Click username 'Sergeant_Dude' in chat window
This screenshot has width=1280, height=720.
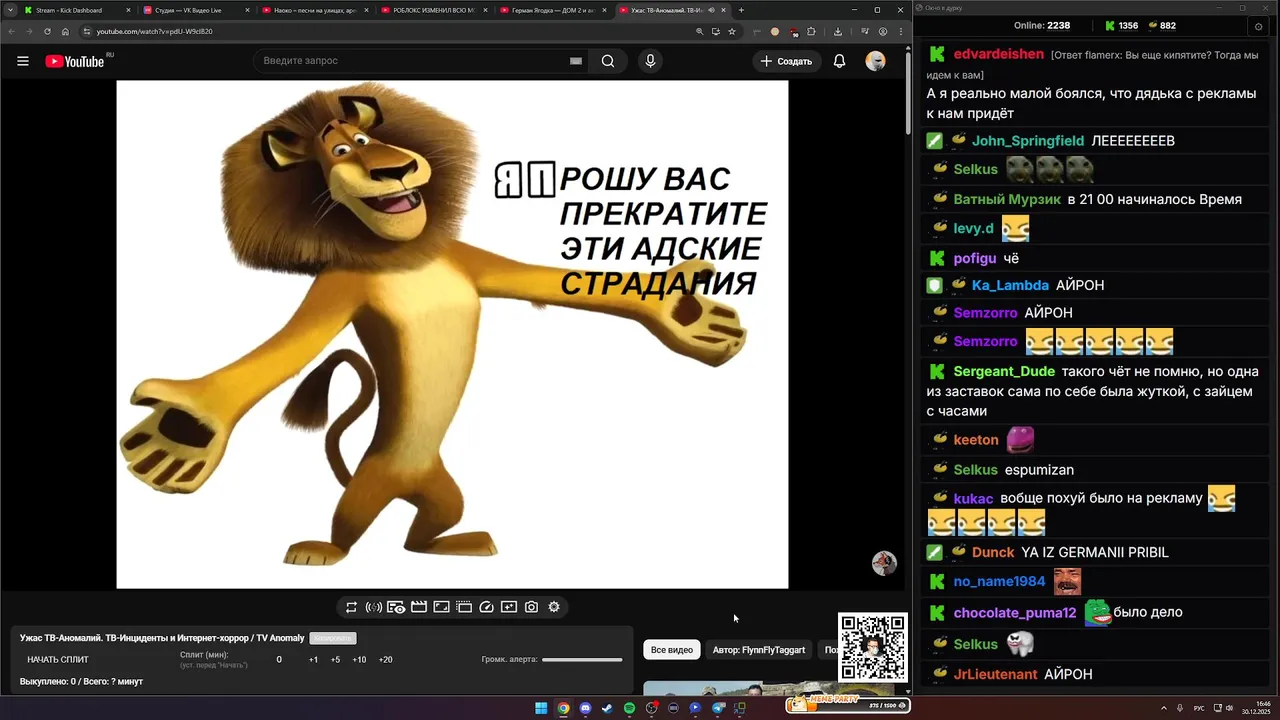pos(1004,372)
